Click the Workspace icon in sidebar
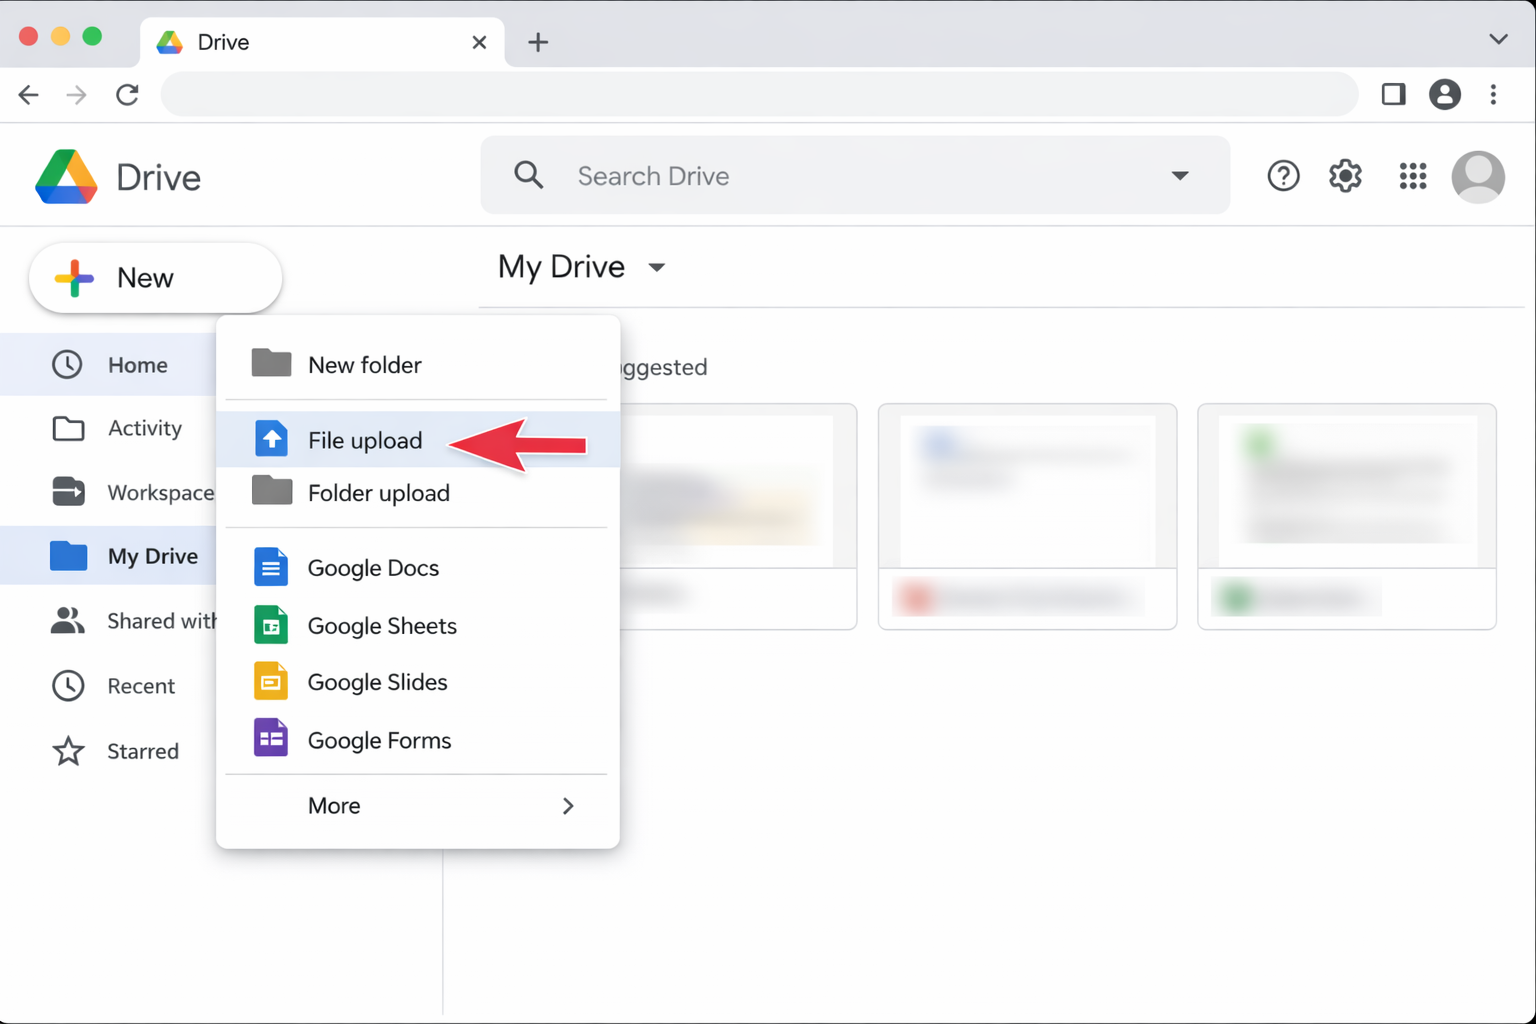This screenshot has height=1024, width=1536. pyautogui.click(x=68, y=492)
